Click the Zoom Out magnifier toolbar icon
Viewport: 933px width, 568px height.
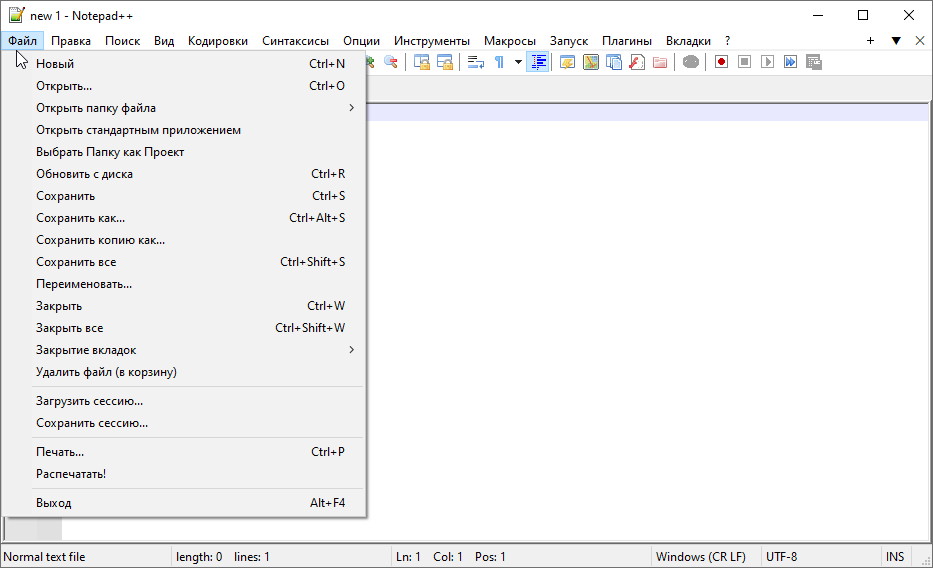click(x=391, y=62)
